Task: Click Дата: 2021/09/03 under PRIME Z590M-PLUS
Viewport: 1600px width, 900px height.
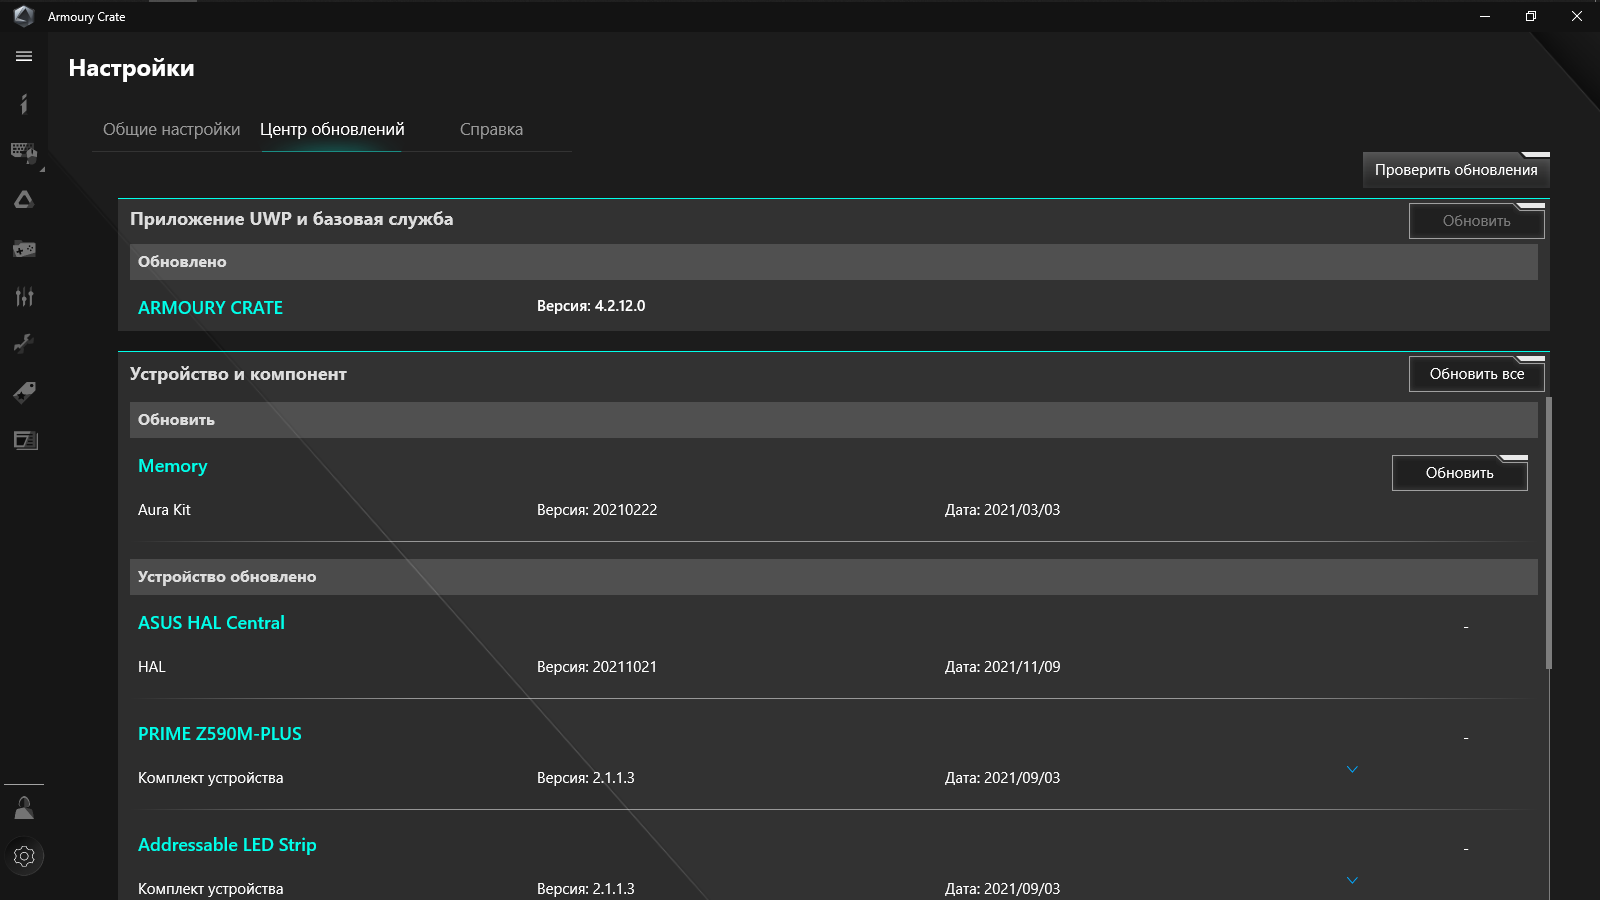Action: pos(1002,778)
